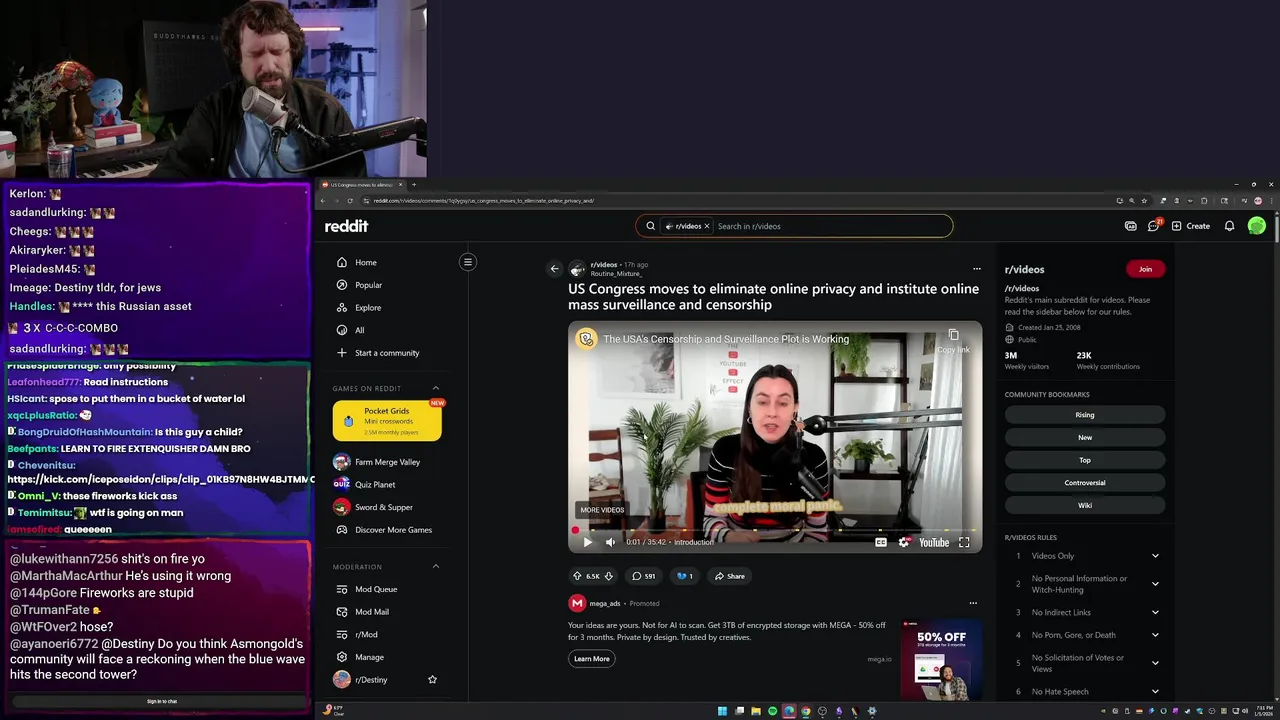Open the New community bookmark

tap(1085, 437)
